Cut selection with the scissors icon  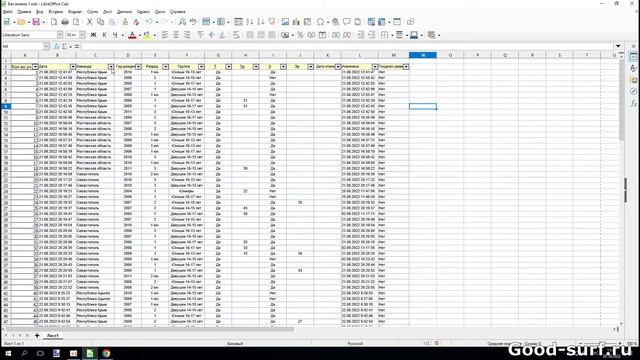tap(89, 22)
